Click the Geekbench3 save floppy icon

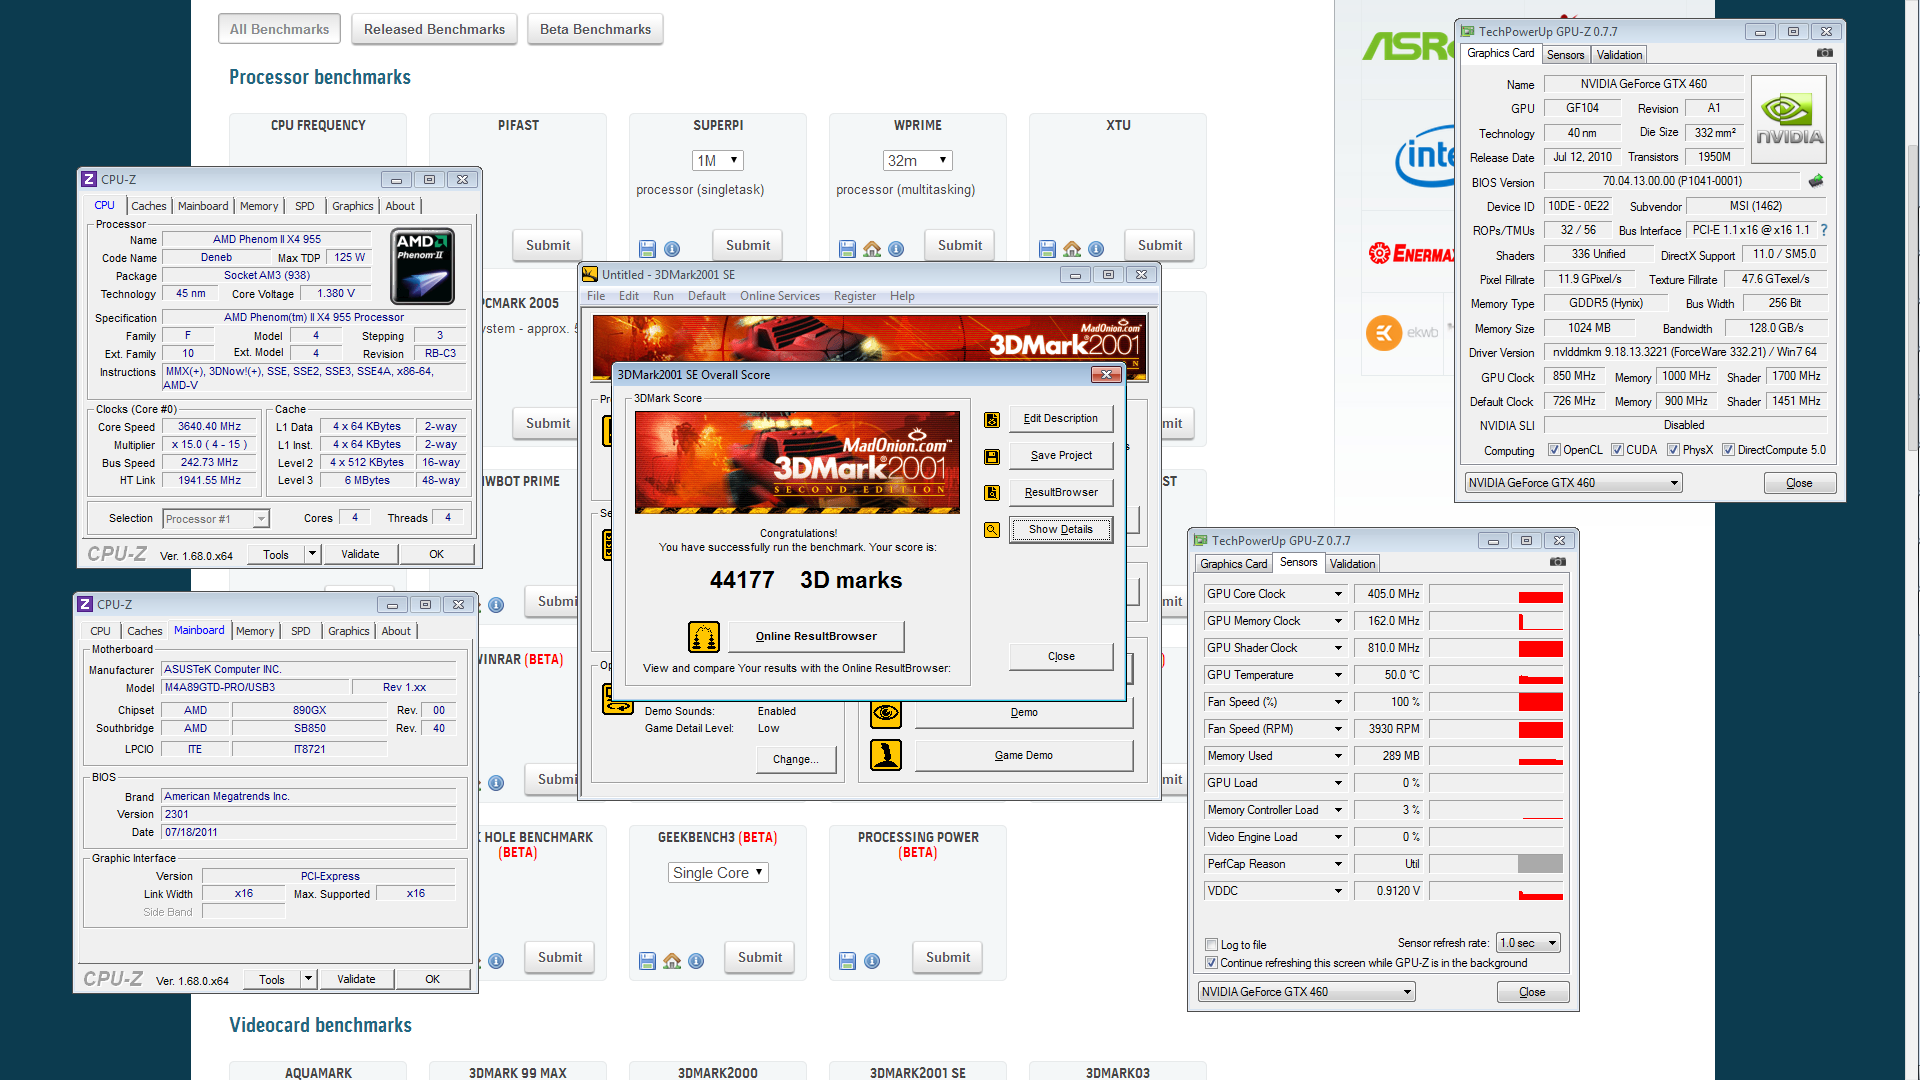click(x=647, y=961)
